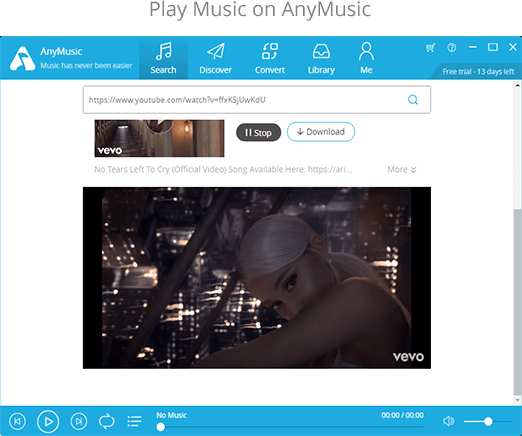Open the playlist queue icon
Image resolution: width=522 pixels, height=436 pixels.
[x=134, y=421]
